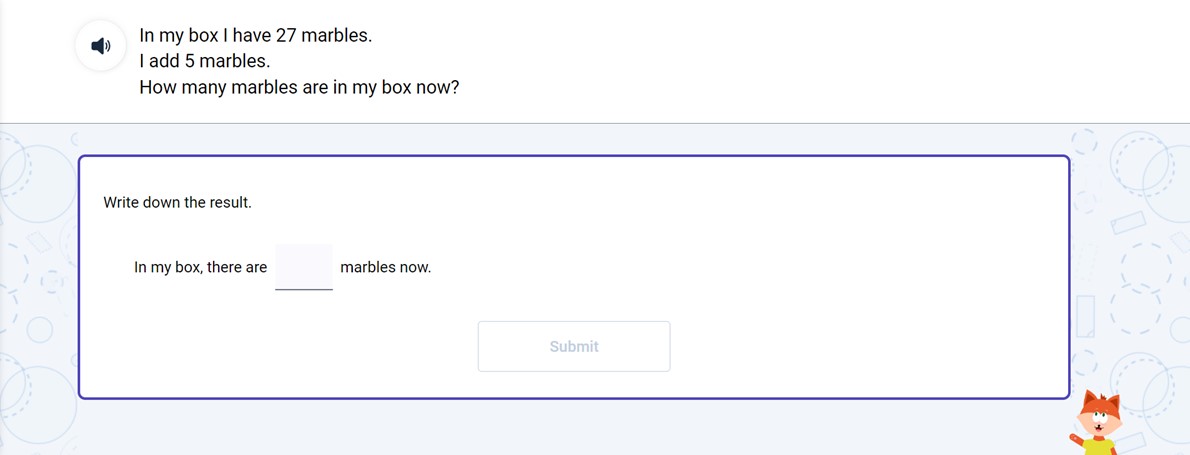Image resolution: width=1190 pixels, height=455 pixels.
Task: Click the upright rectangle outline near the fox
Action: point(1085,314)
